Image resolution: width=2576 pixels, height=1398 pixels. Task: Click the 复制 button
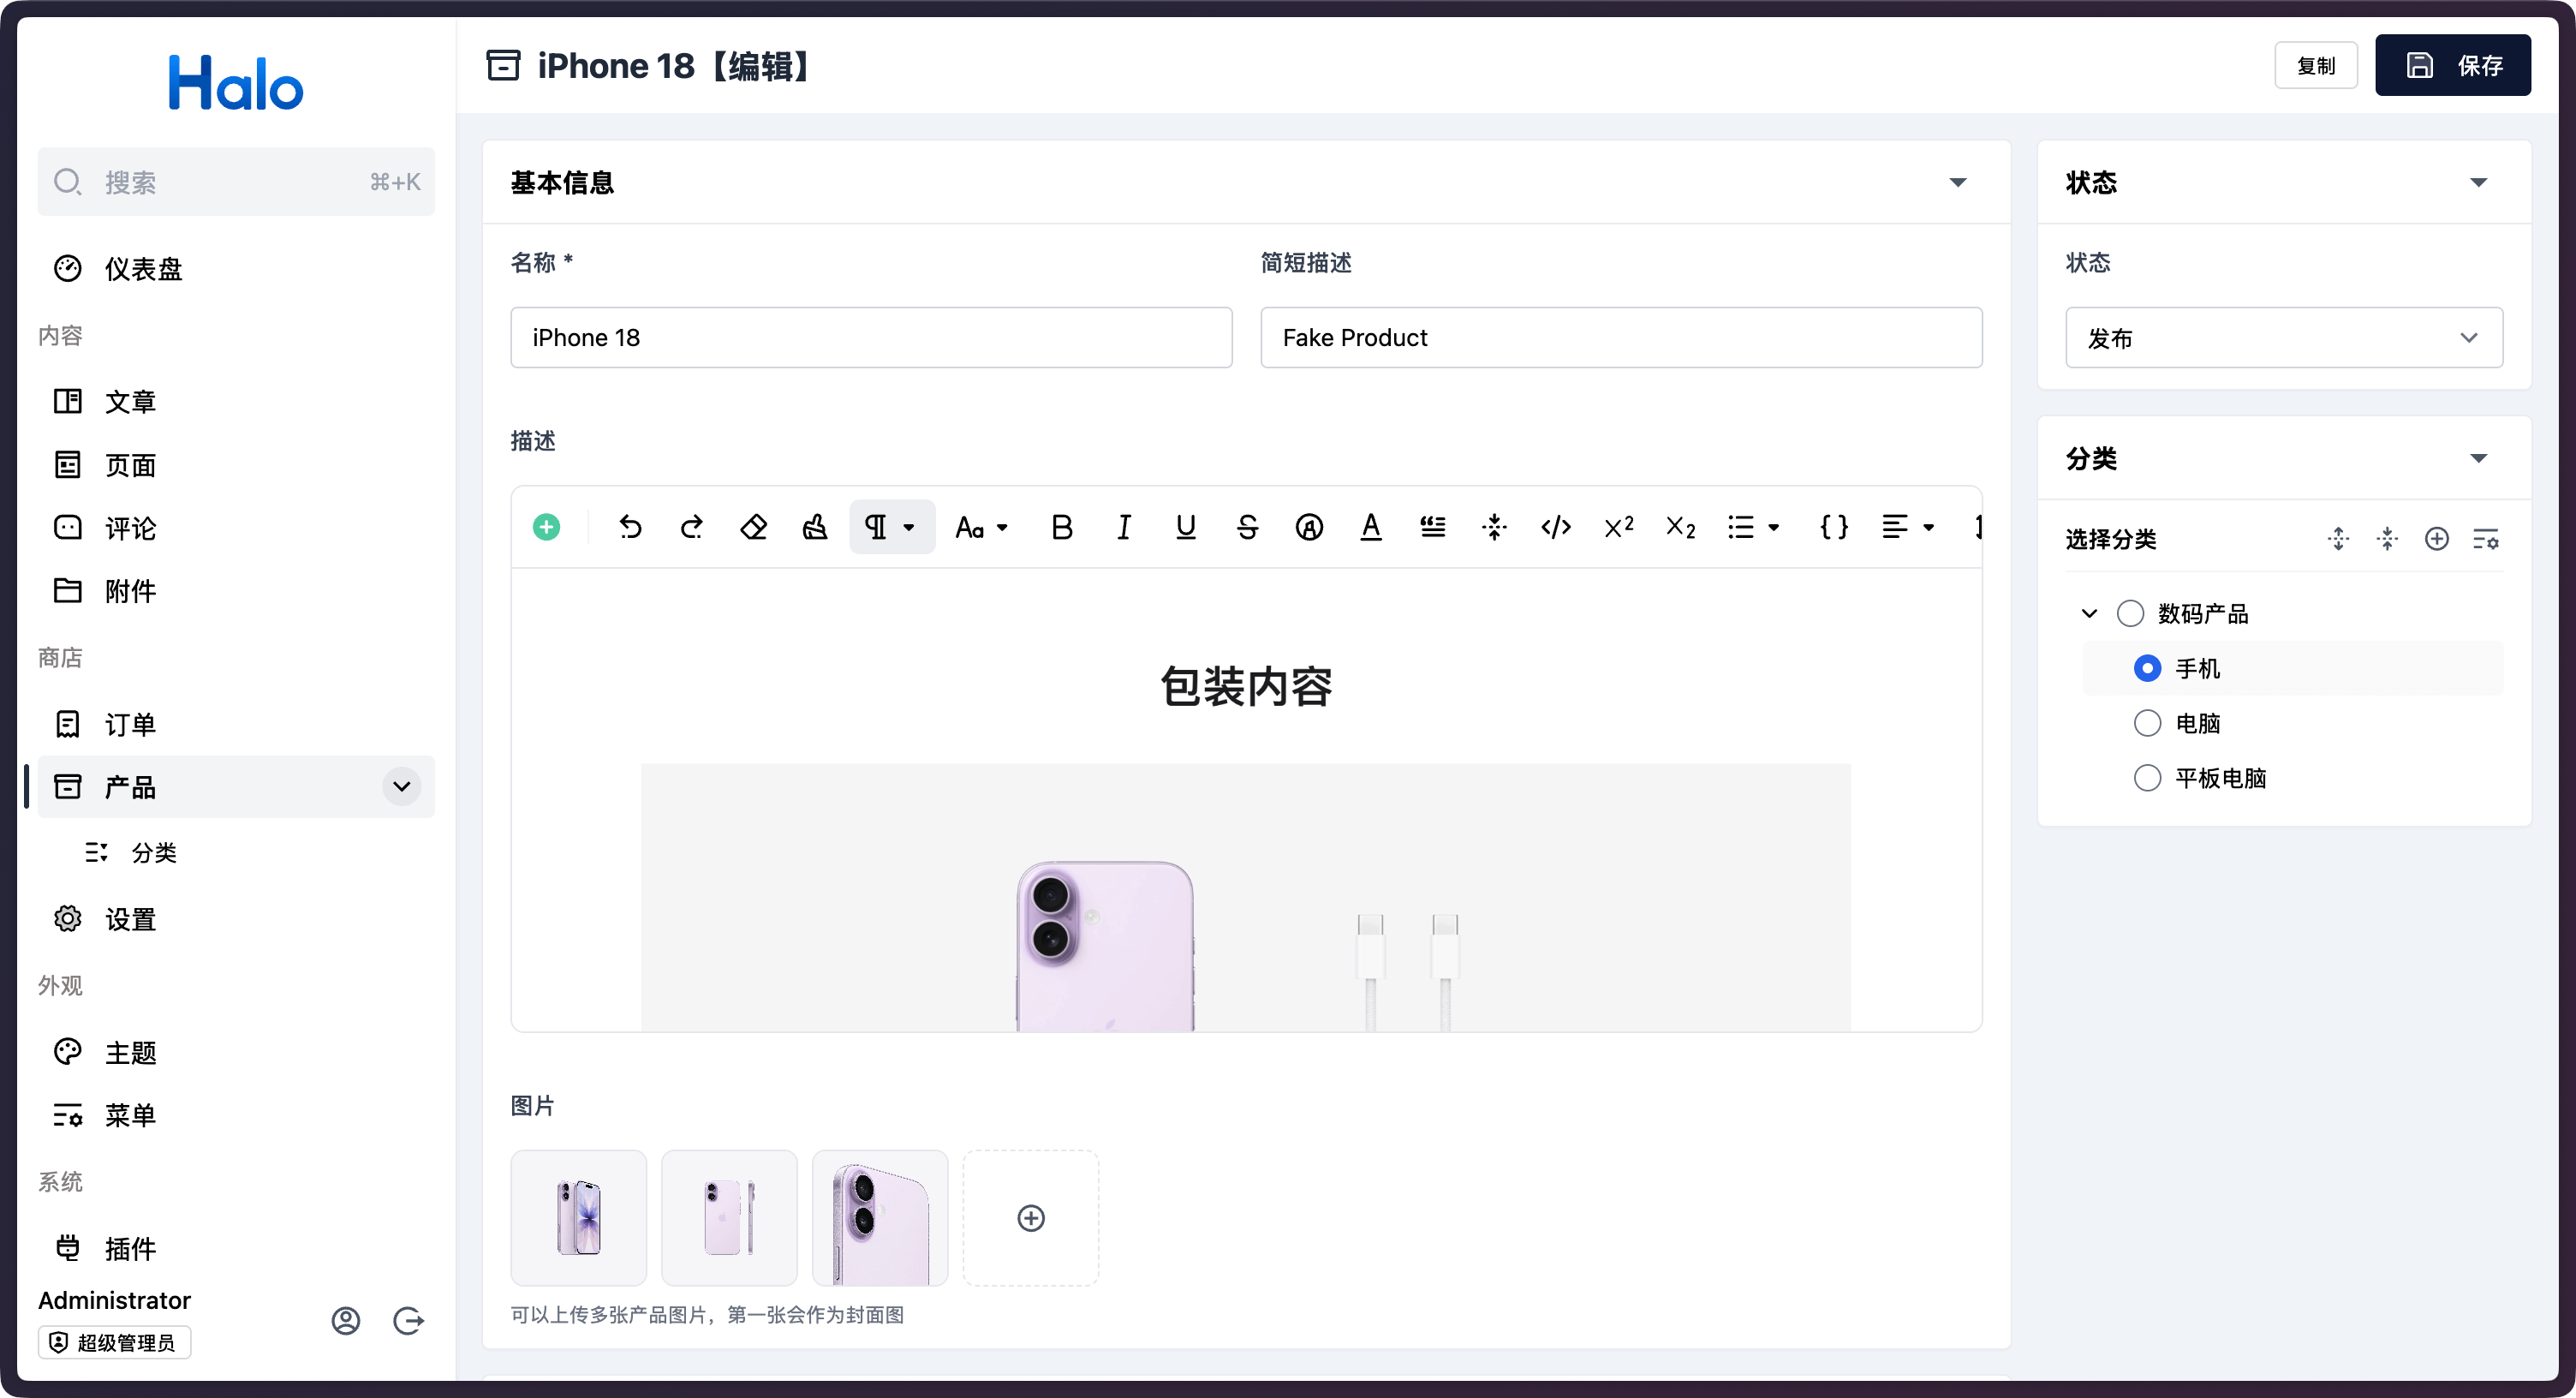[x=2316, y=66]
